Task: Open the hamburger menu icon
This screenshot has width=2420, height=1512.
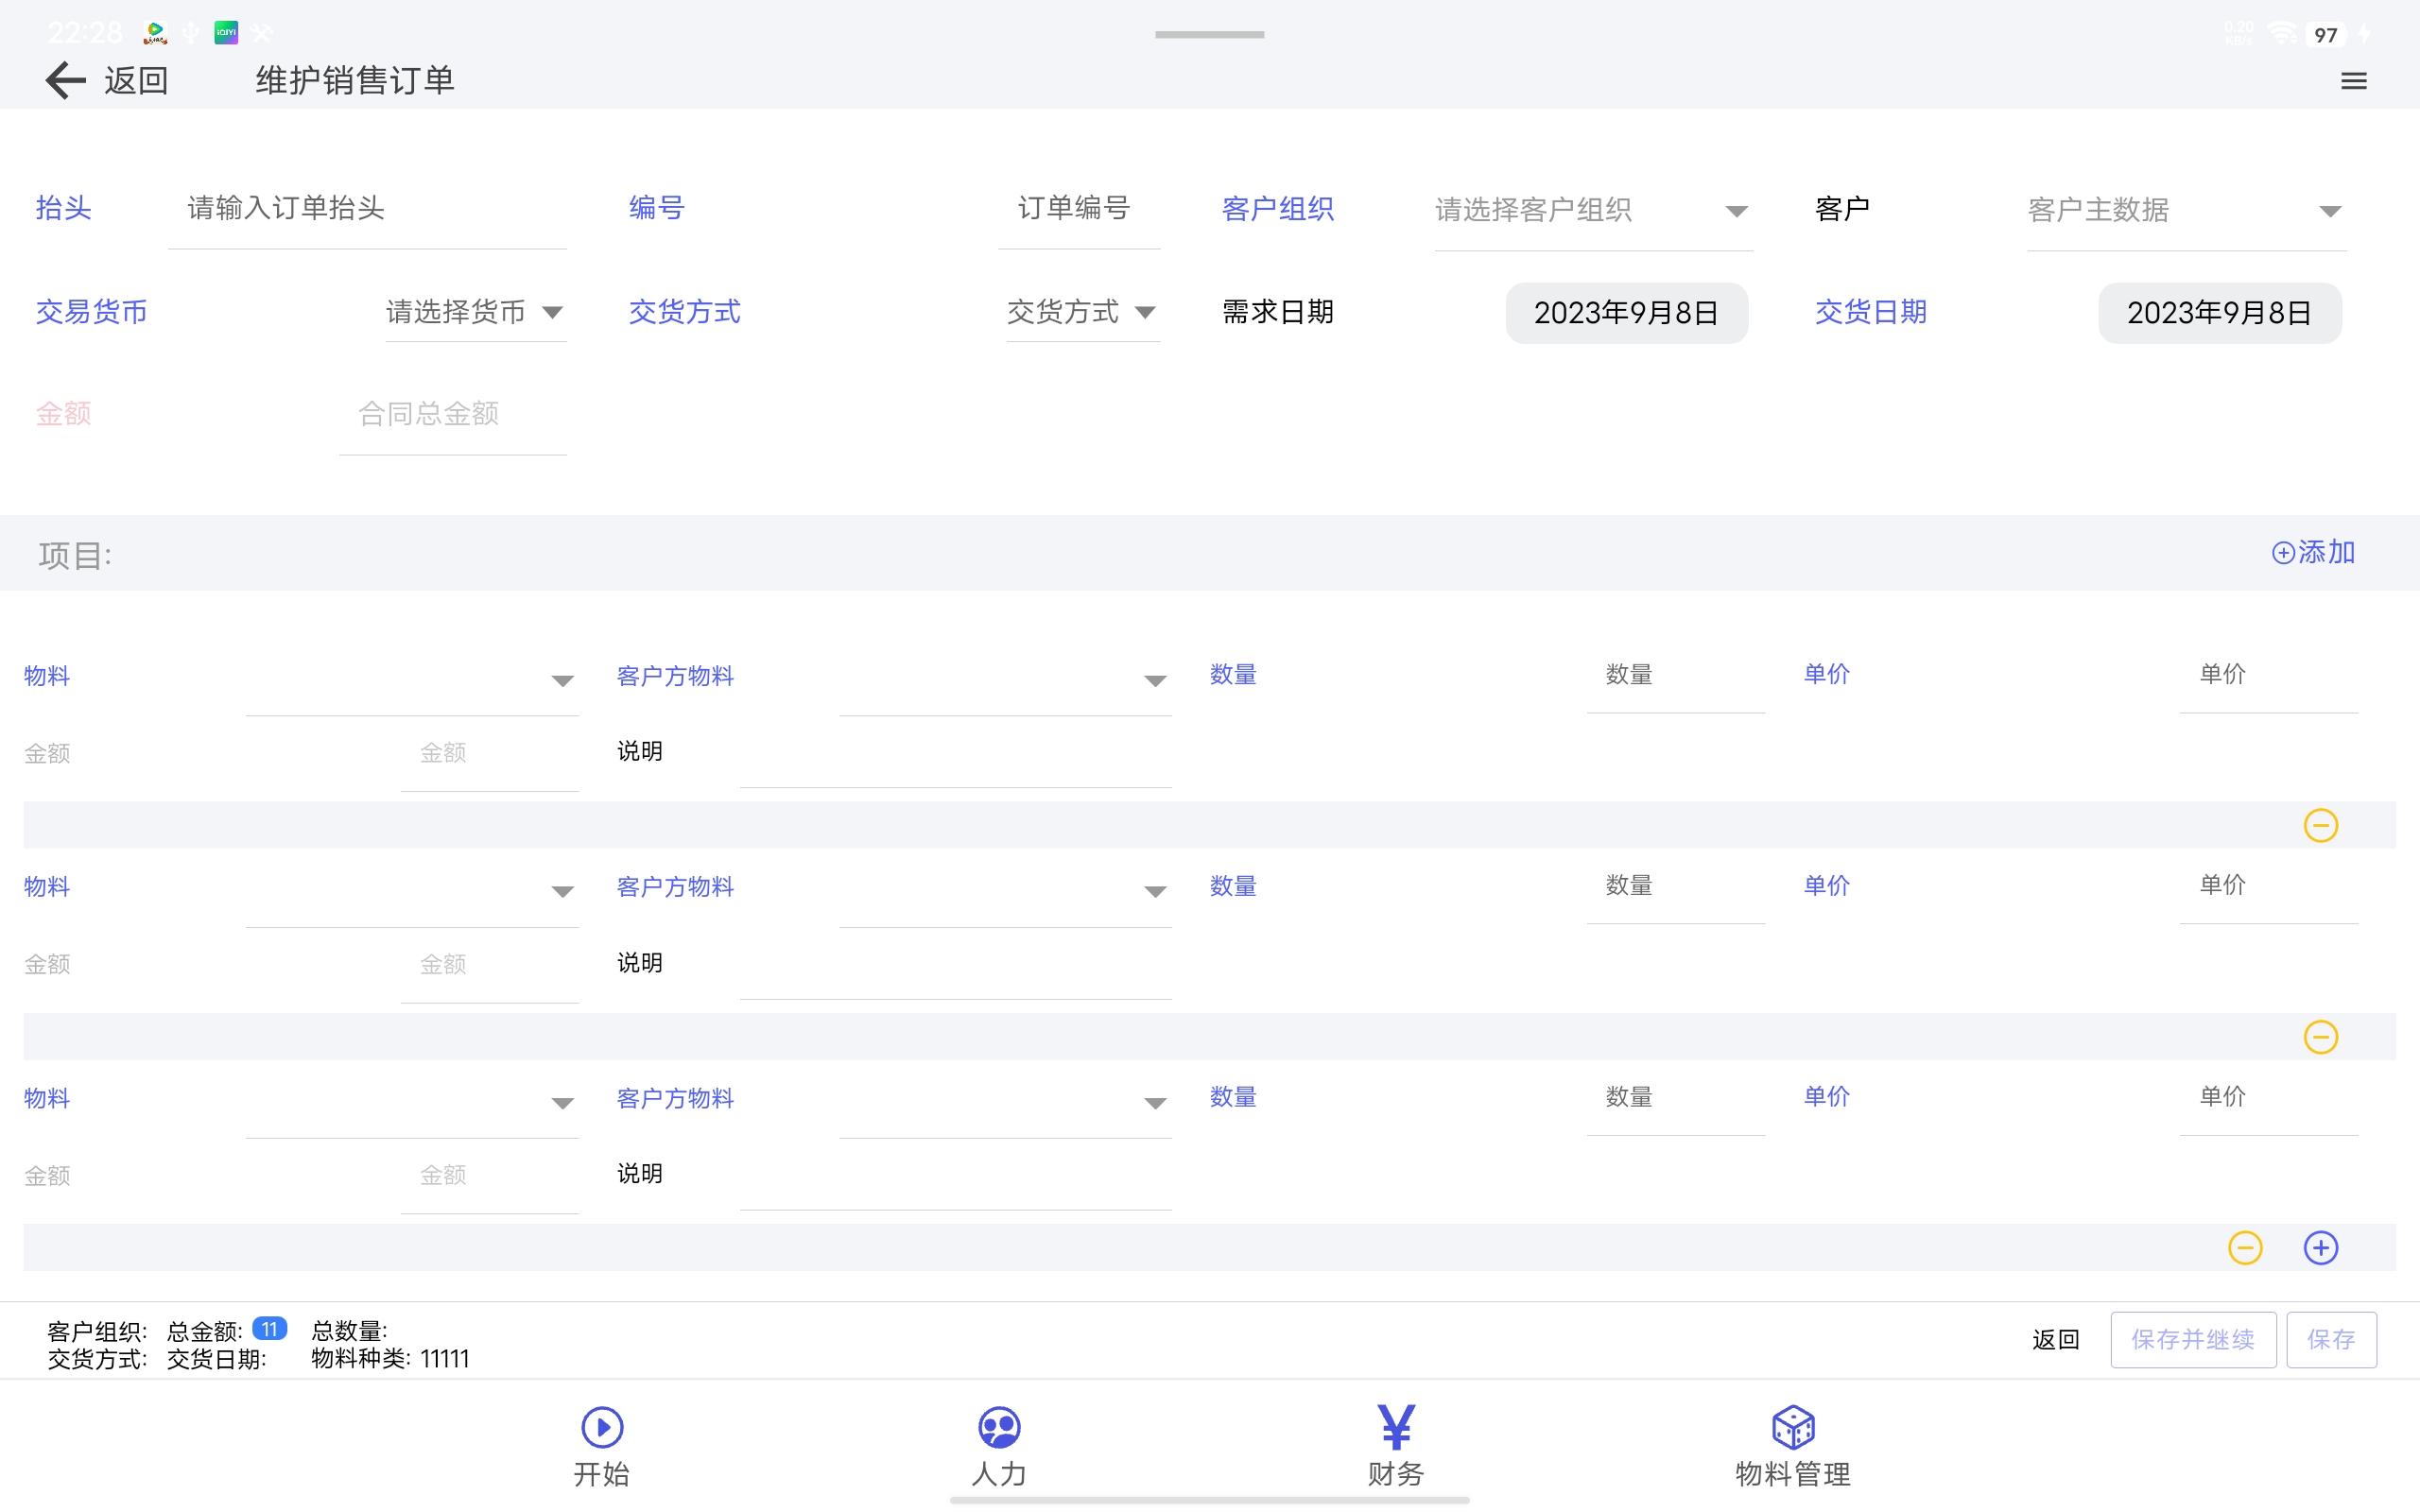Action: (2353, 81)
